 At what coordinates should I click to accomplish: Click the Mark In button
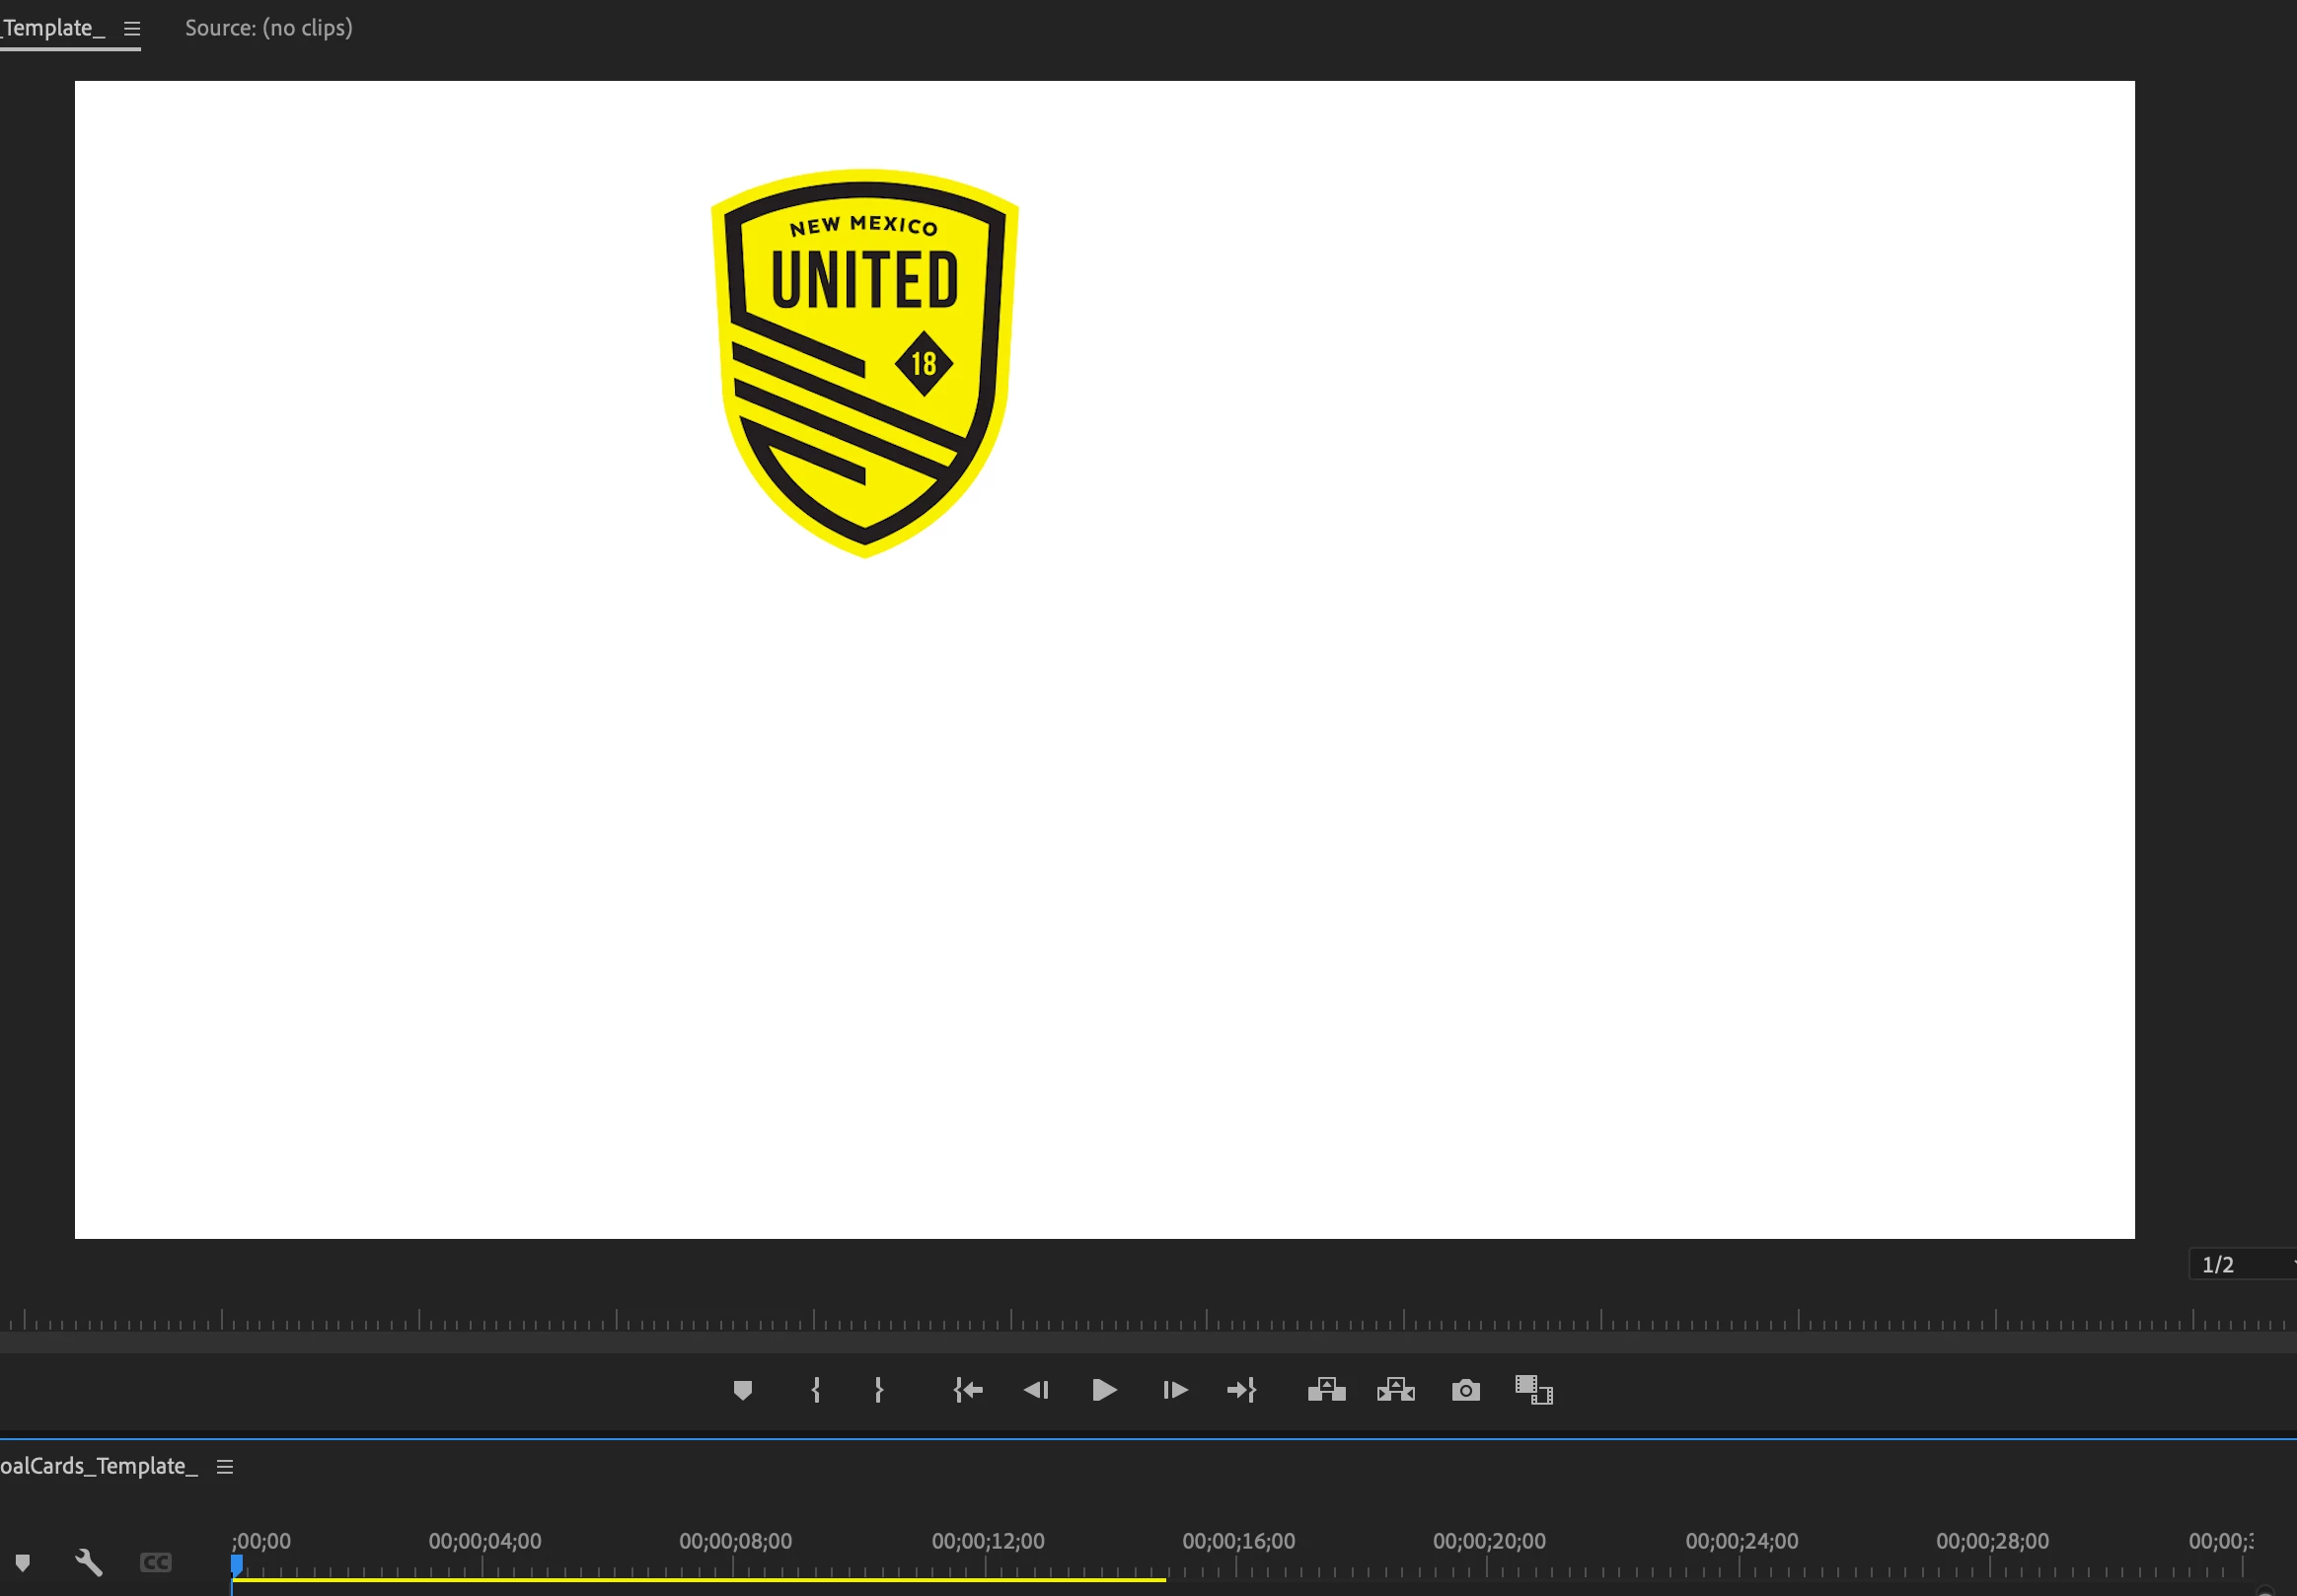coord(816,1390)
